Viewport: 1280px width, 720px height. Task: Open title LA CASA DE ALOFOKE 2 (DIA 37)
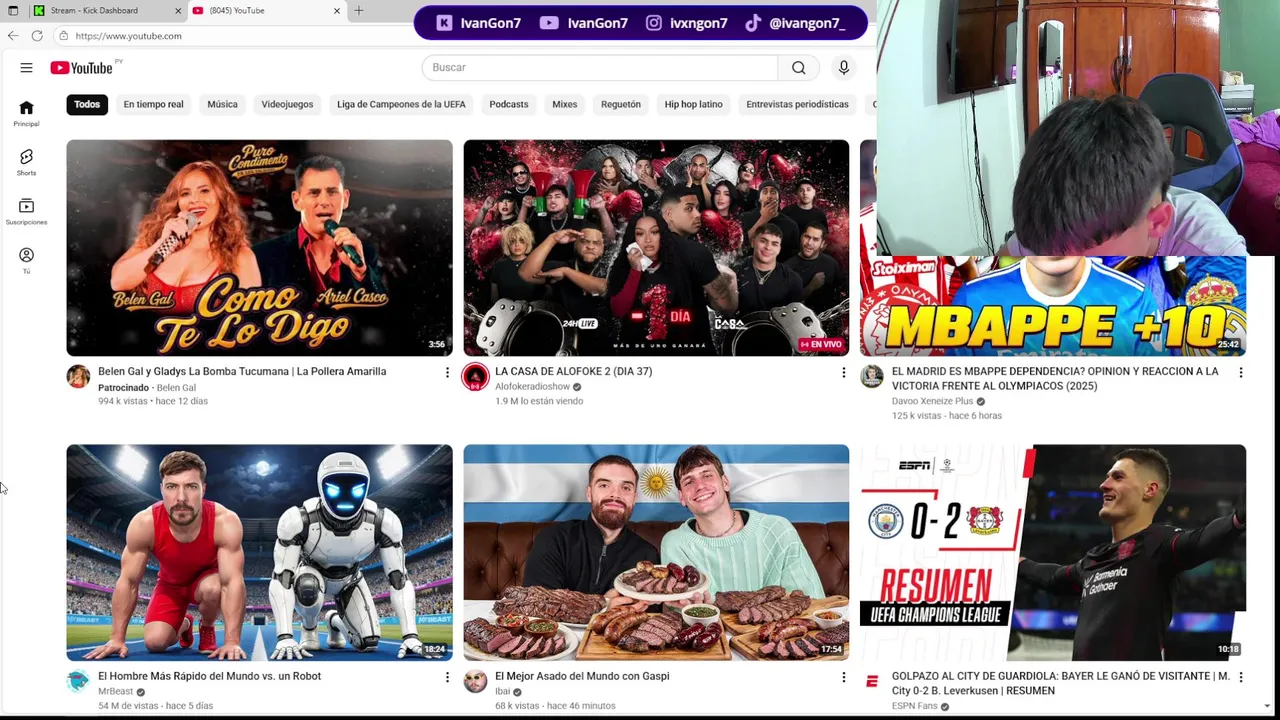(573, 371)
